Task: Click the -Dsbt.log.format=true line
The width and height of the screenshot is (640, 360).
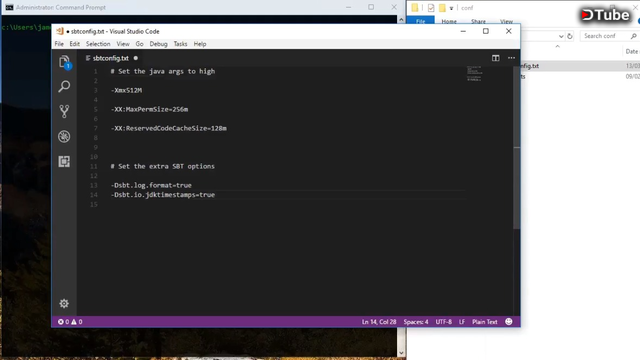Action: (151, 185)
